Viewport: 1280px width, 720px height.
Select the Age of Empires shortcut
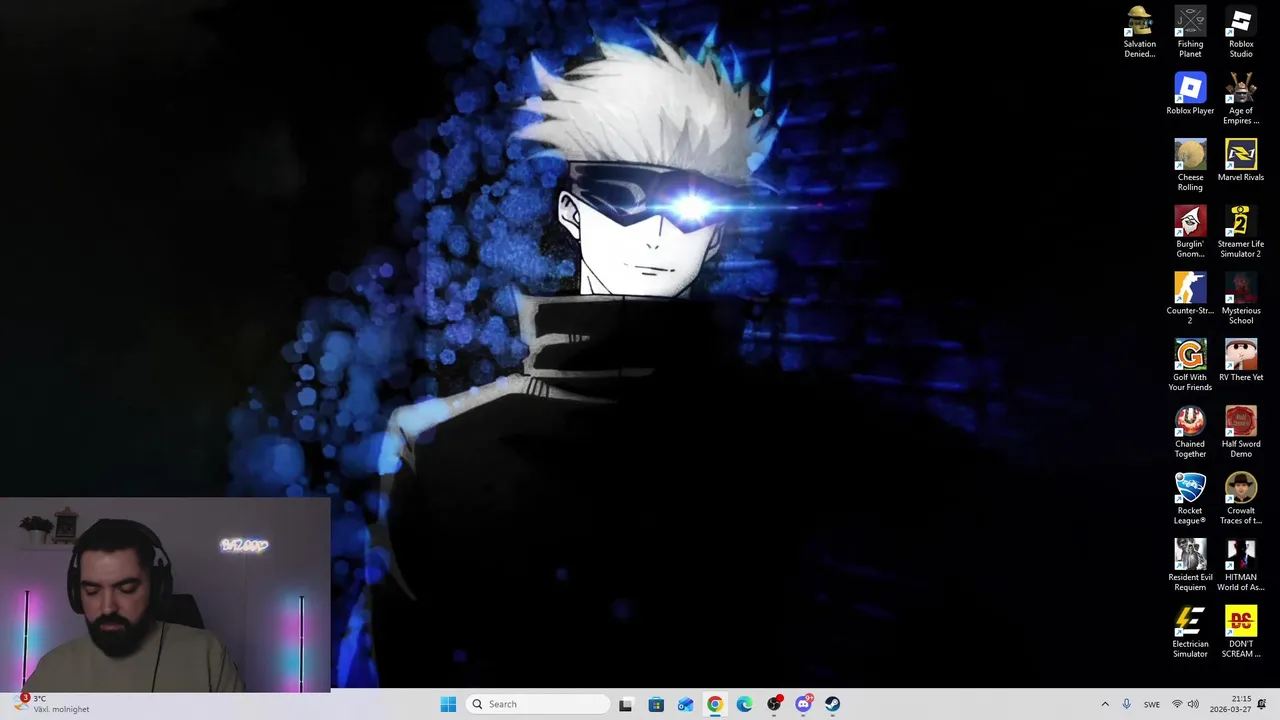(1241, 99)
